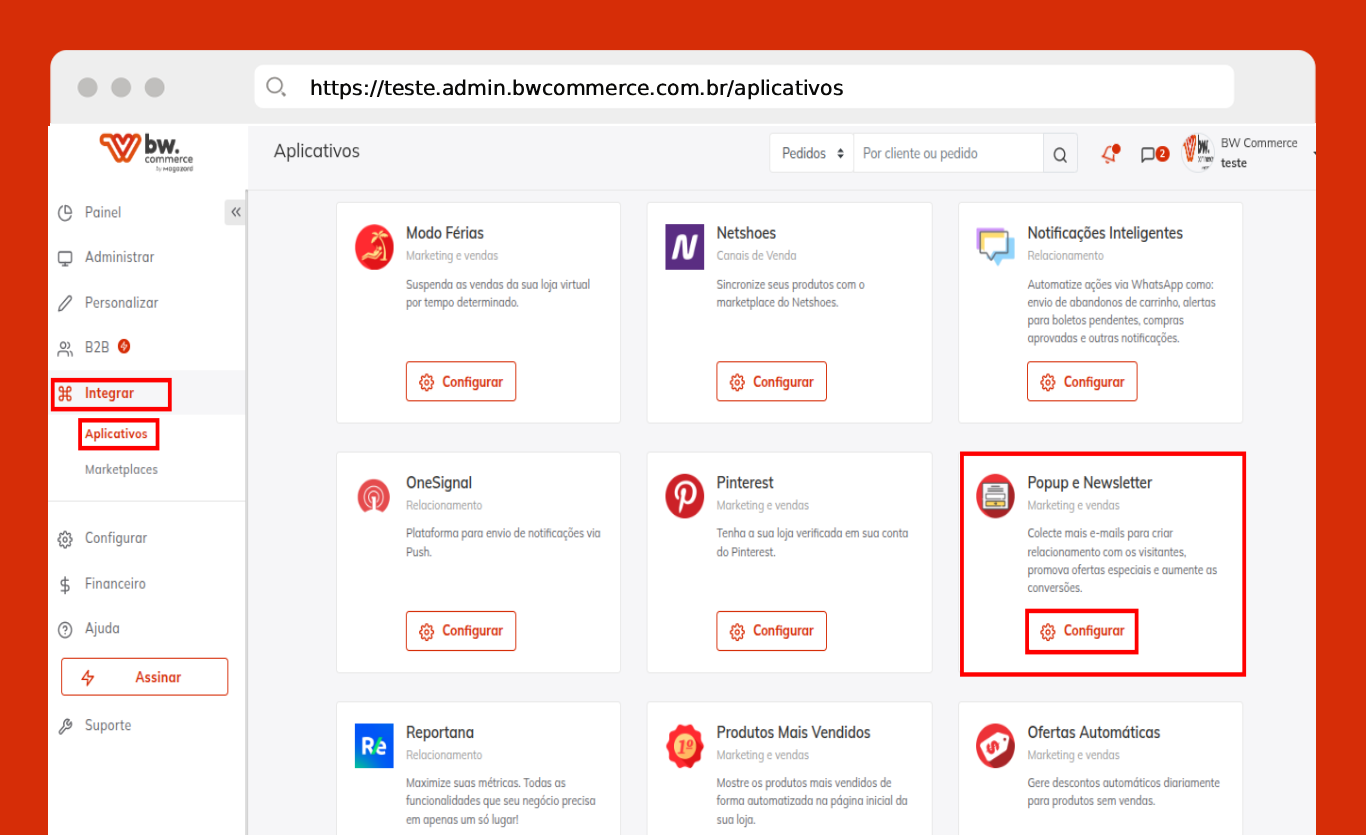Click the BW Commerce logo

pyautogui.click(x=146, y=151)
